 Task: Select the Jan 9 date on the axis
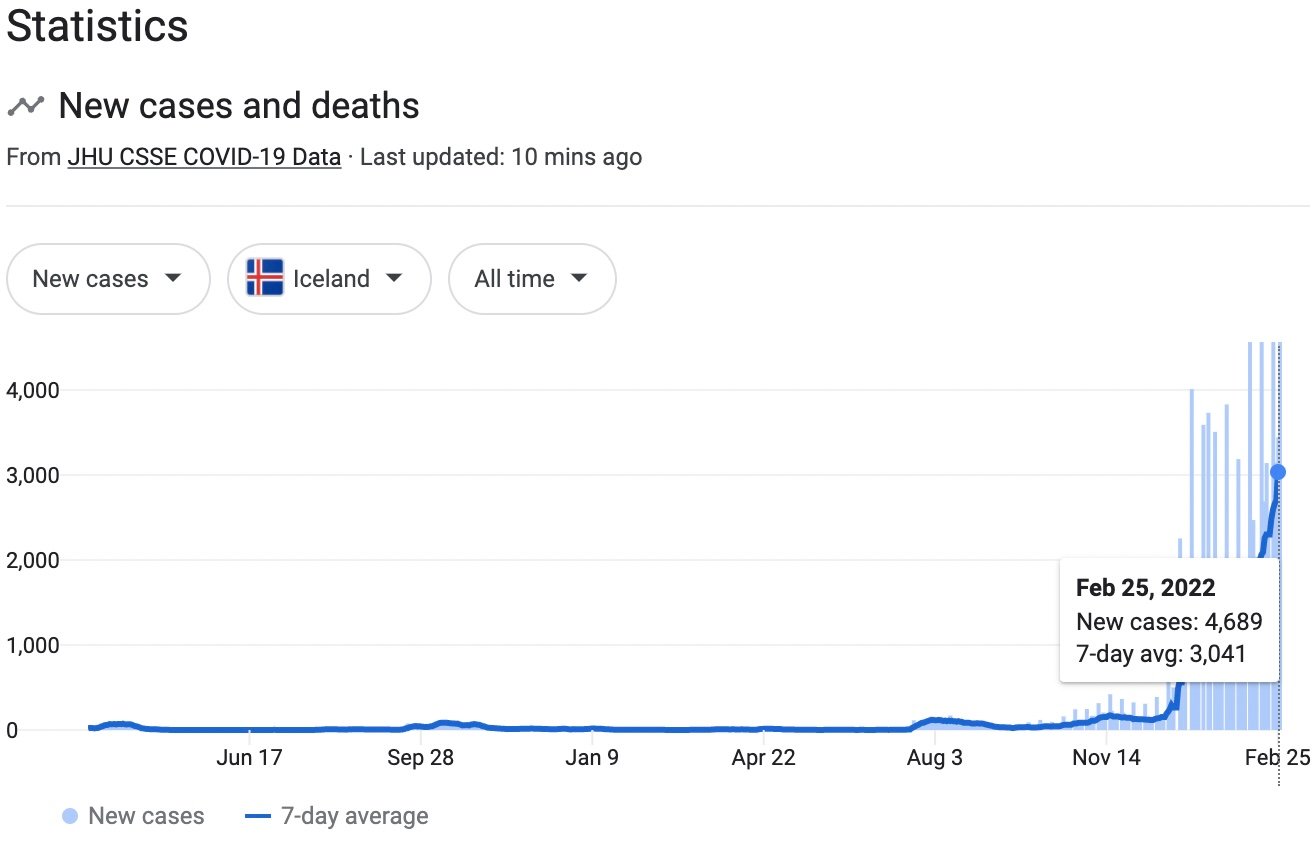point(592,758)
